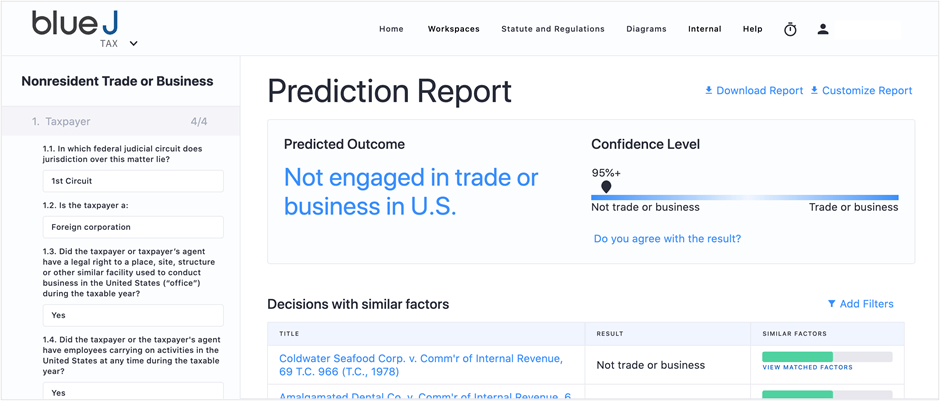Click View Matched Factors link
The height and width of the screenshot is (401, 940).
[x=807, y=367]
